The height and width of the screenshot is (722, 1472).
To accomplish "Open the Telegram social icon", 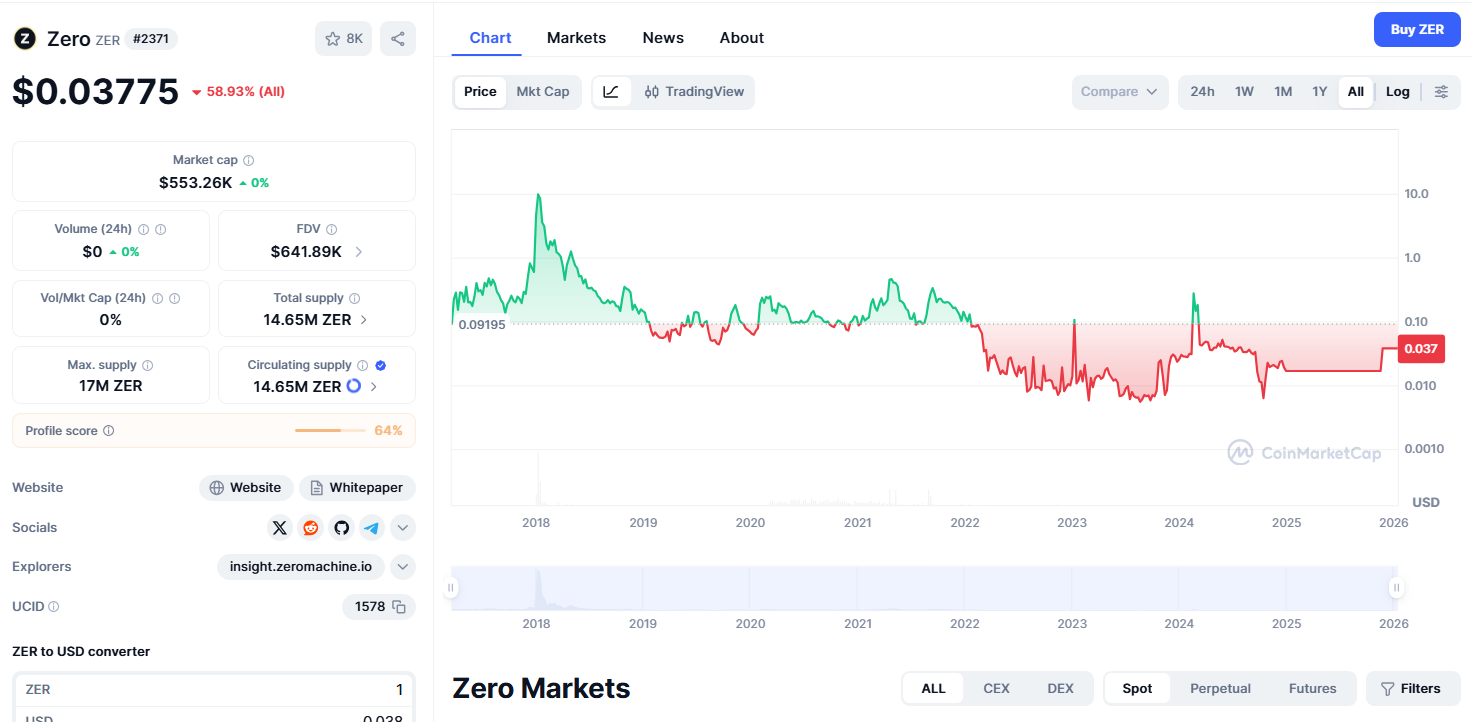I will click(x=372, y=528).
